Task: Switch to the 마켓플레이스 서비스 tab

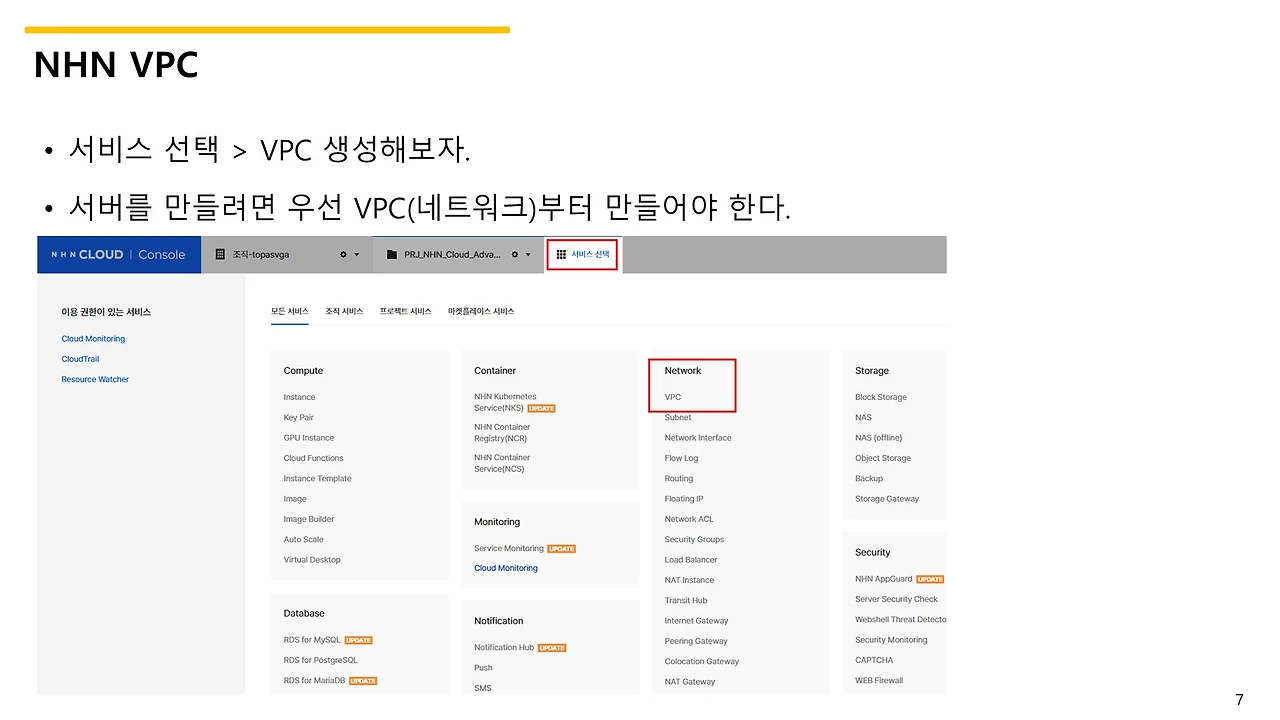Action: coord(479,311)
